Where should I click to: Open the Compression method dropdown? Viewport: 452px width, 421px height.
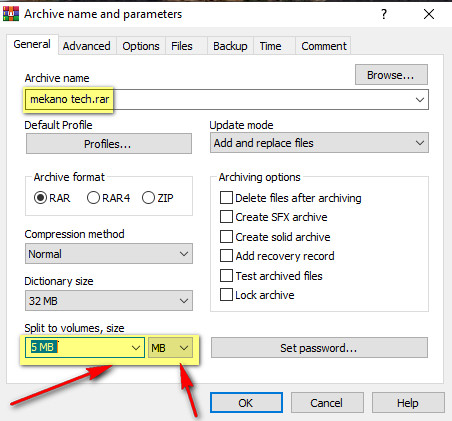coord(109,254)
